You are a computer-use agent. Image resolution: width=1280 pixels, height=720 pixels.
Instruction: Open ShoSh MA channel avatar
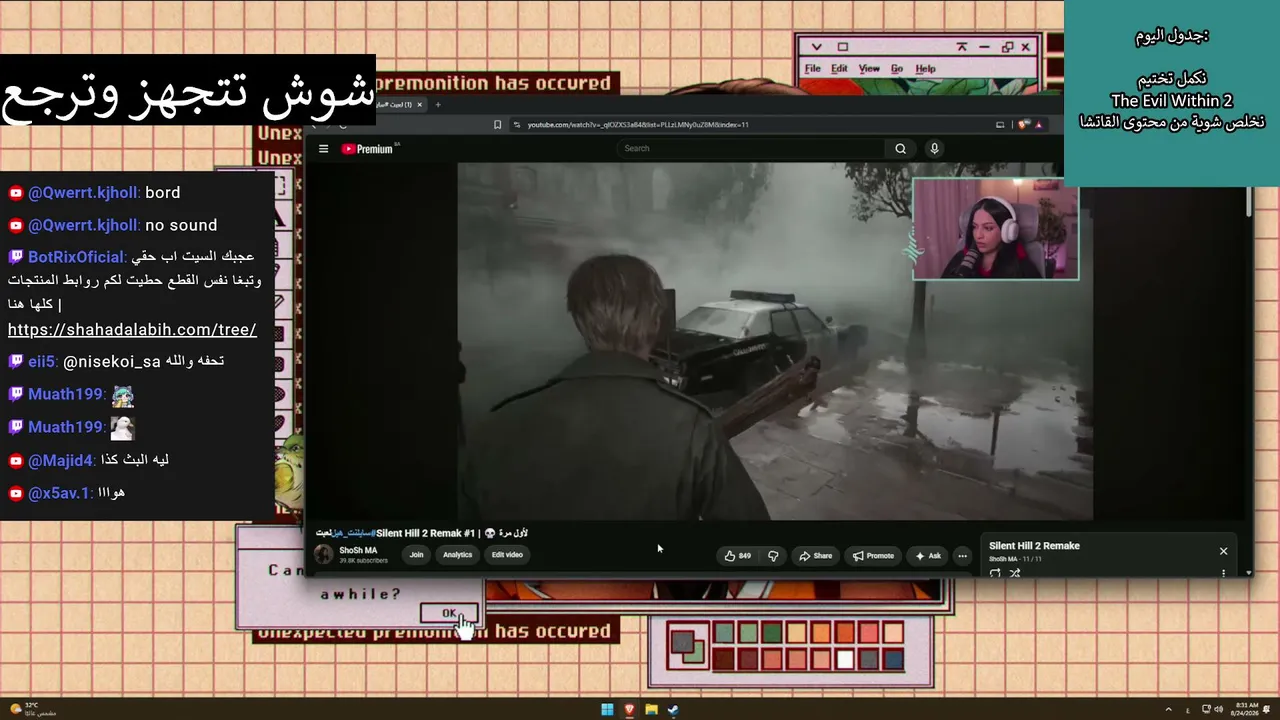click(x=324, y=555)
